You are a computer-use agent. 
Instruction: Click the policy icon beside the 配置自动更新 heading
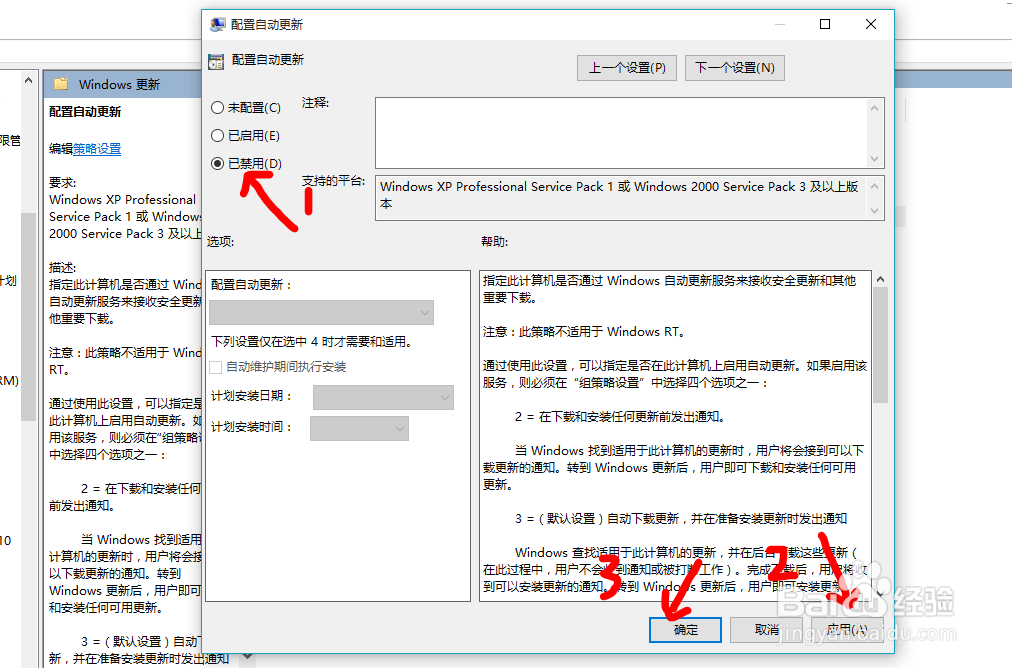click(216, 61)
